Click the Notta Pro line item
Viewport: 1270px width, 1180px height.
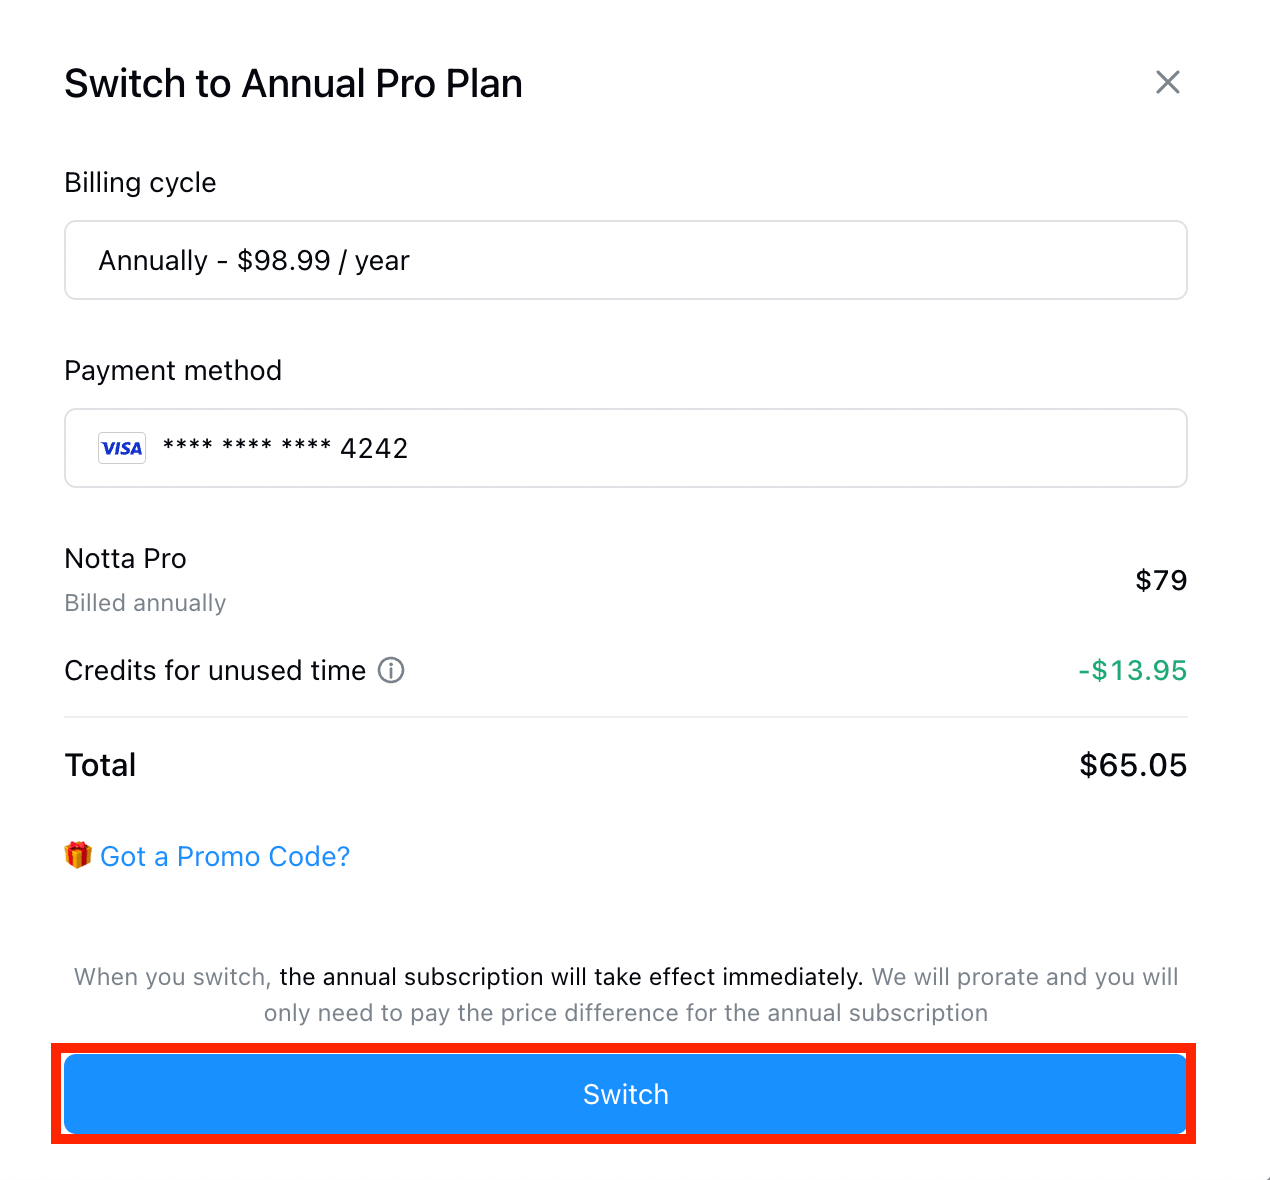click(126, 558)
